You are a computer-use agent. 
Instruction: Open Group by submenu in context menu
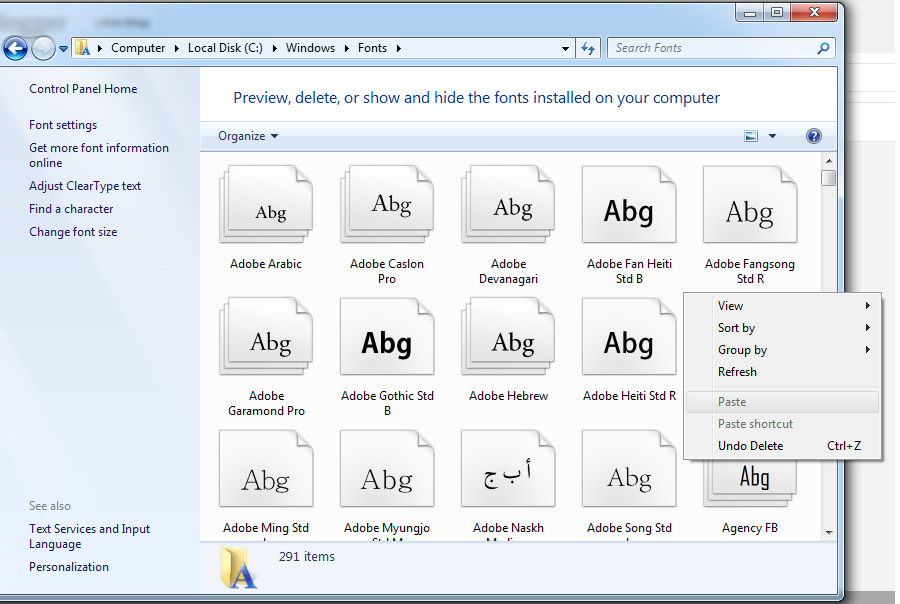point(782,350)
